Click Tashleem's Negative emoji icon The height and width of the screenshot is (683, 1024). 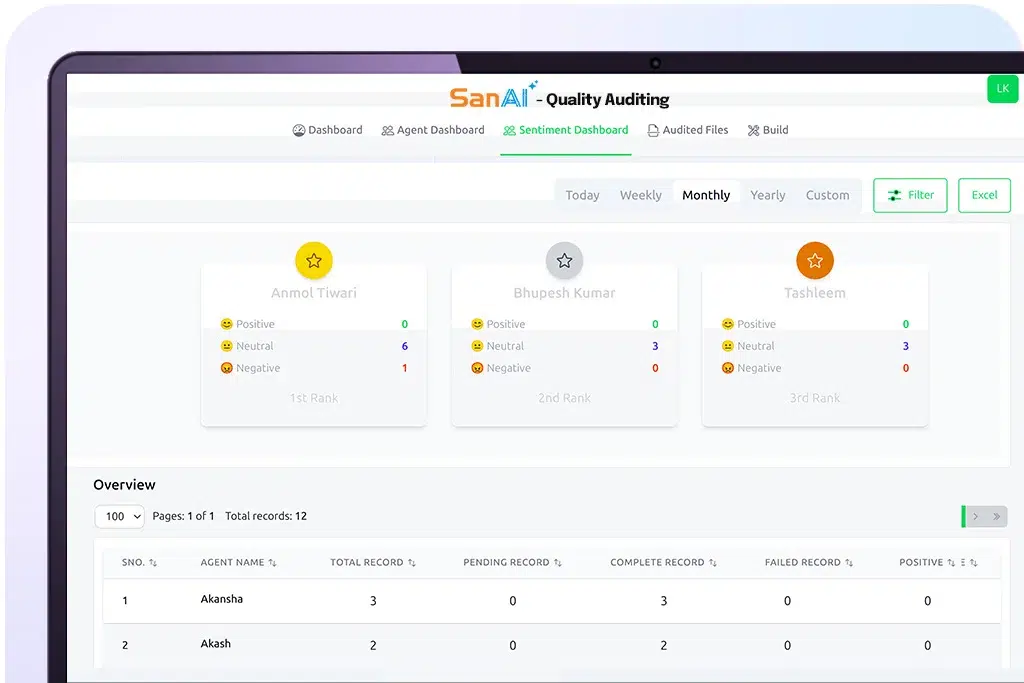pos(728,368)
